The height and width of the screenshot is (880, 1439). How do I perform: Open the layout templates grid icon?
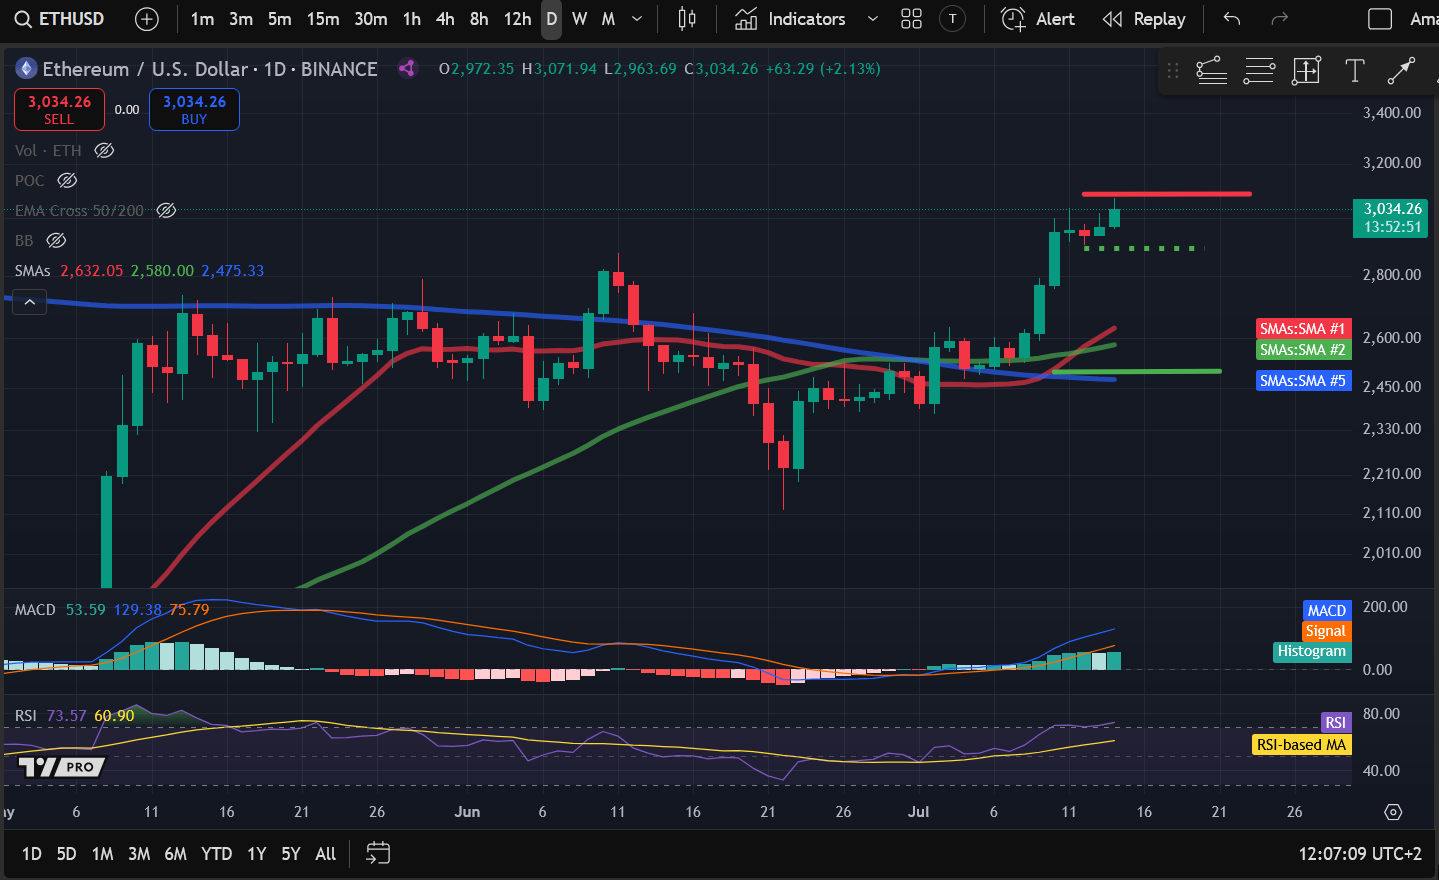point(911,19)
